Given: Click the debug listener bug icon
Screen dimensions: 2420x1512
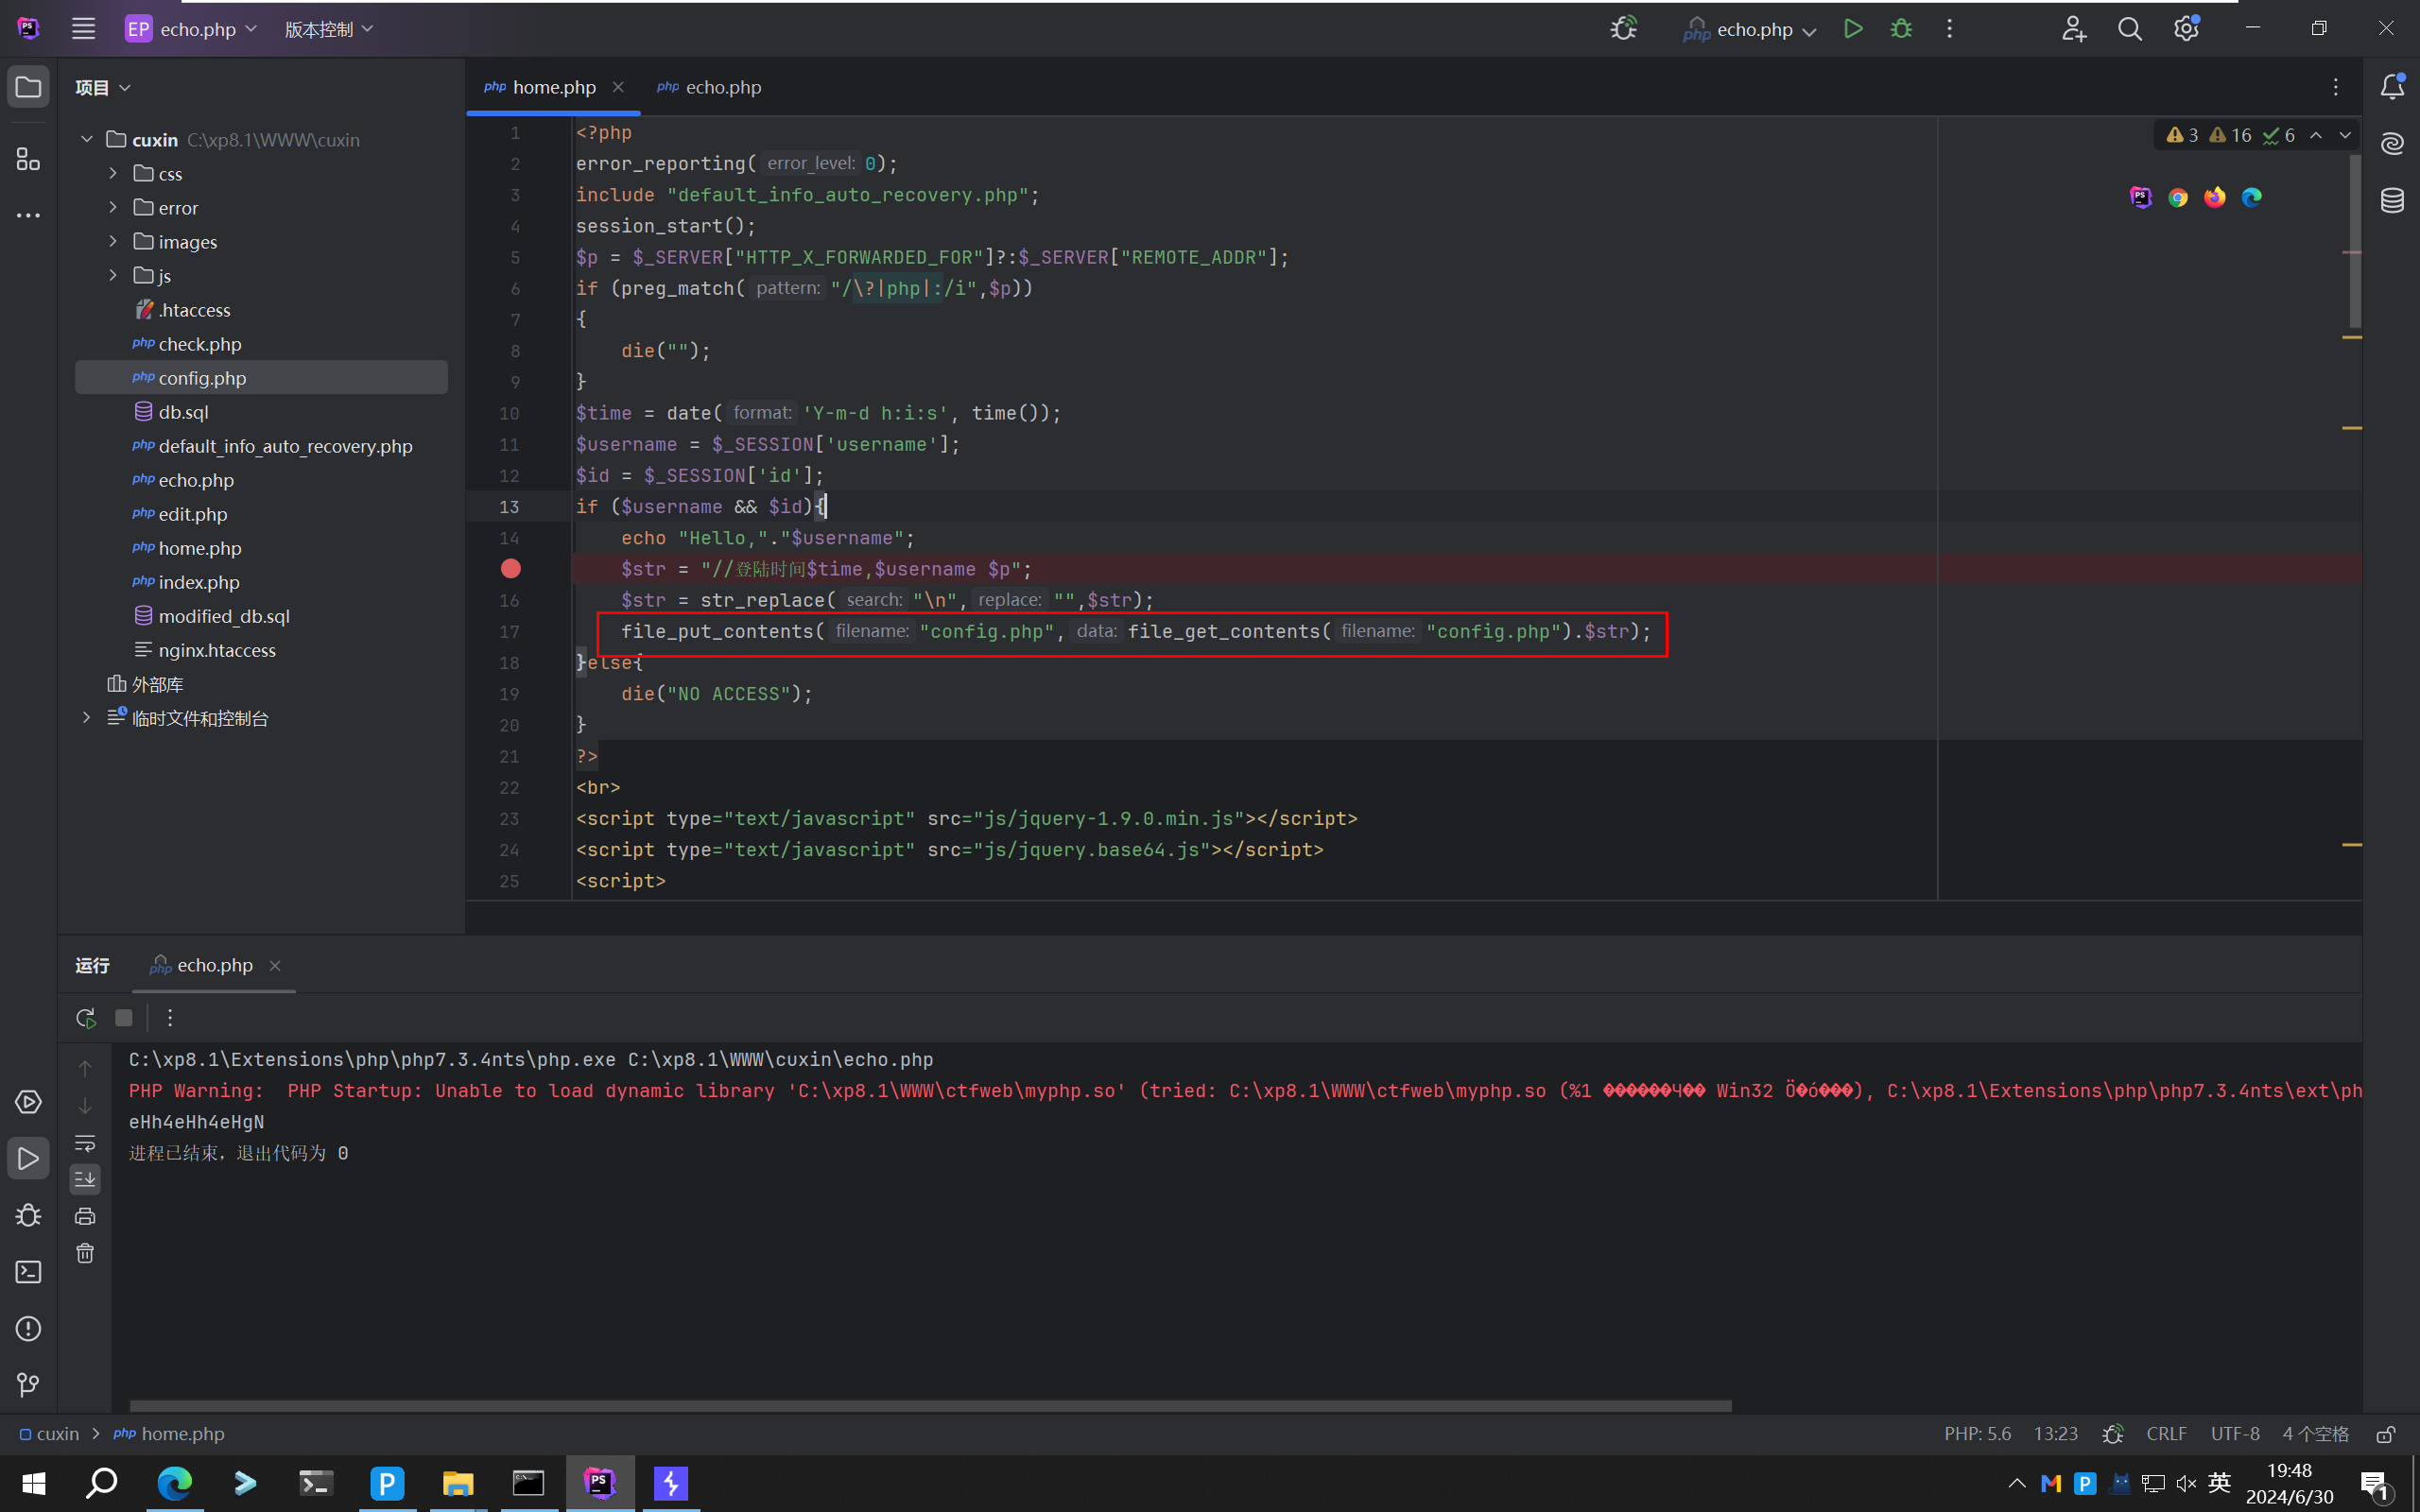Looking at the screenshot, I should [x=1624, y=29].
